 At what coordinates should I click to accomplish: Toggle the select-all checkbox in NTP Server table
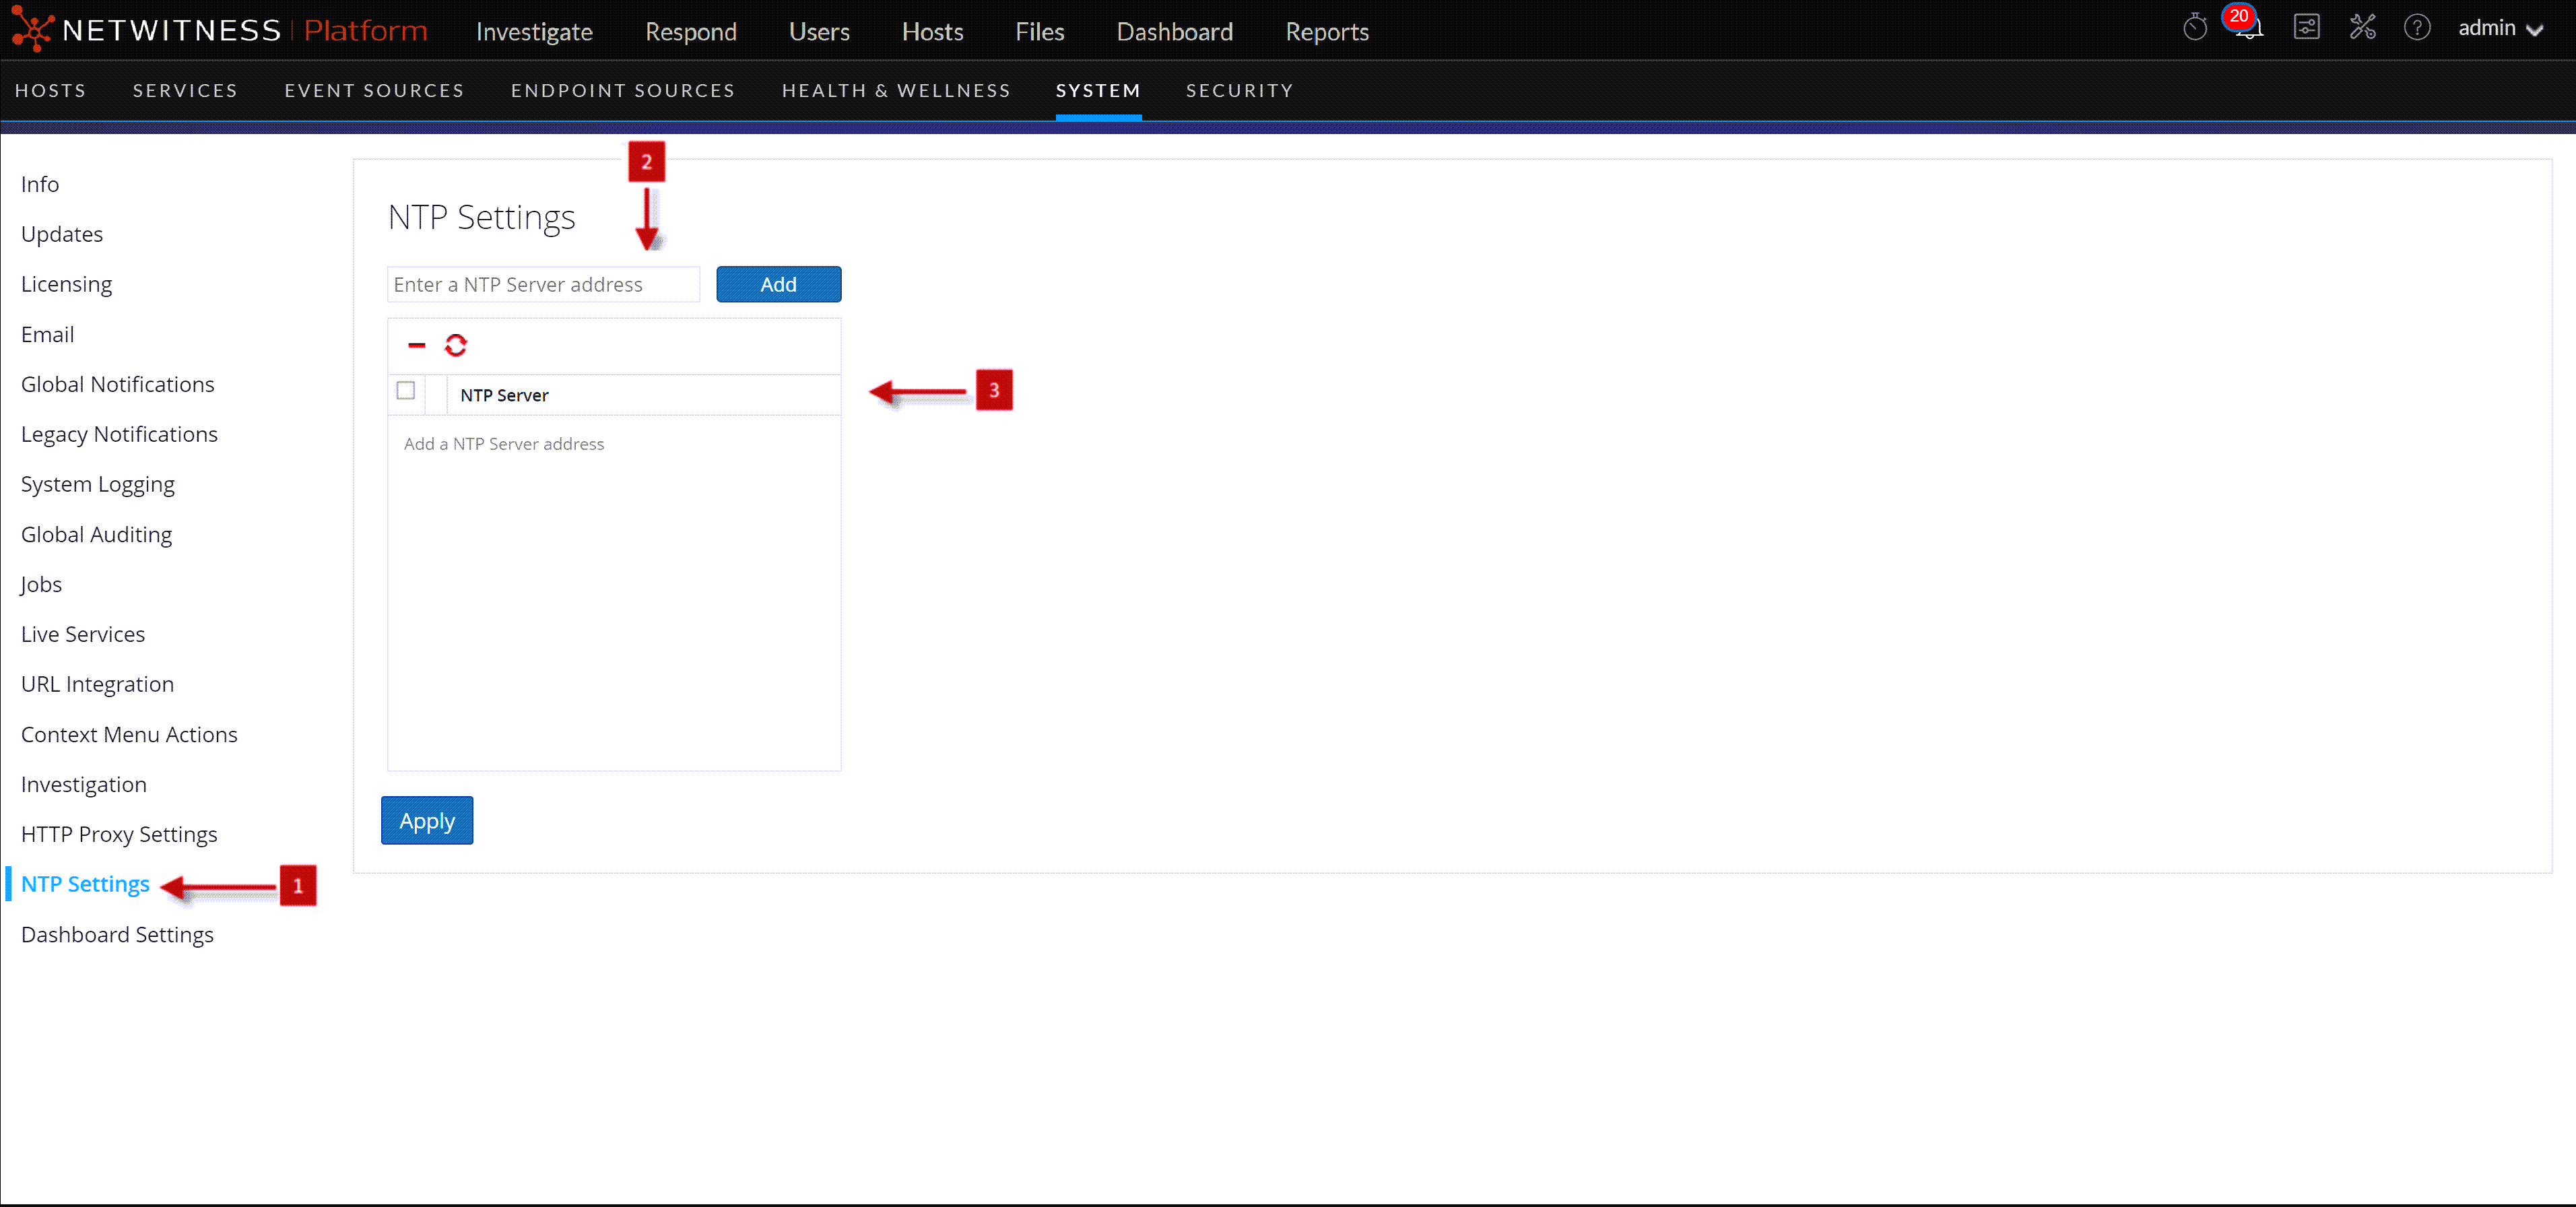tap(405, 392)
